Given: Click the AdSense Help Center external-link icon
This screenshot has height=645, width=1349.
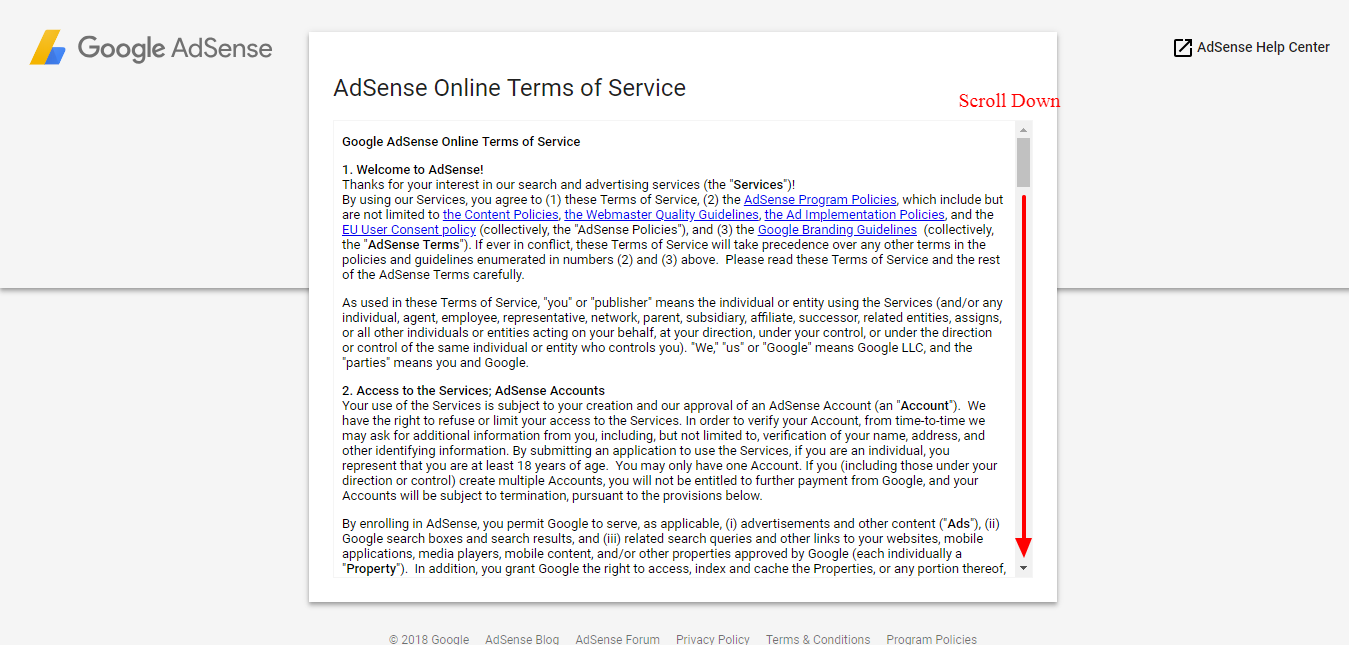Looking at the screenshot, I should pyautogui.click(x=1182, y=48).
